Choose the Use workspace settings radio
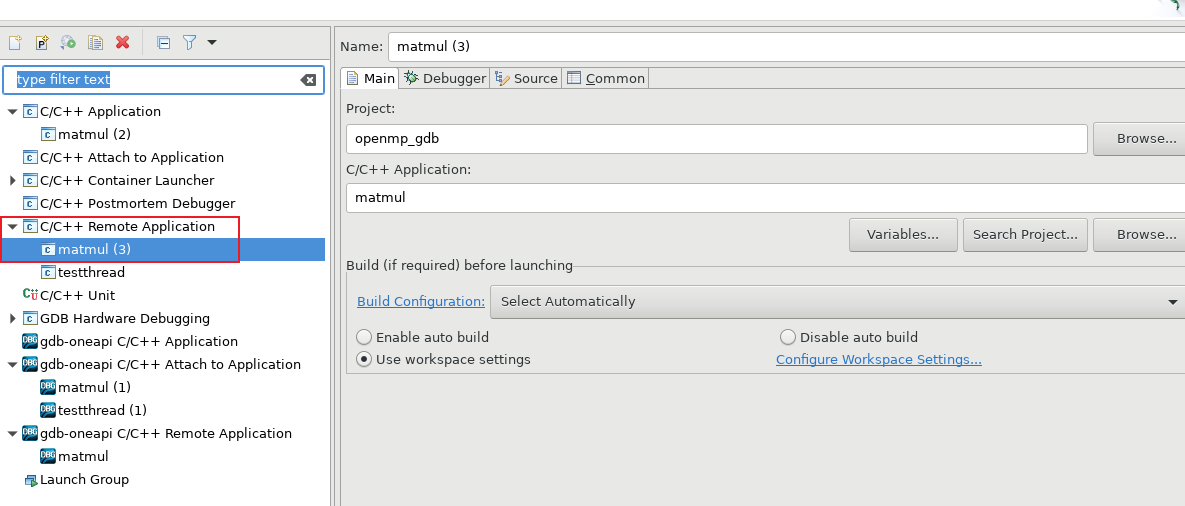Viewport: 1185px width, 506px height. [x=364, y=359]
